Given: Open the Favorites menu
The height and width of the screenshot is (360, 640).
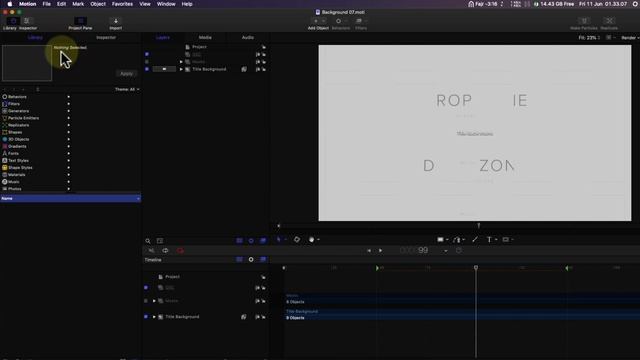Looking at the screenshot, I should [x=122, y=4].
